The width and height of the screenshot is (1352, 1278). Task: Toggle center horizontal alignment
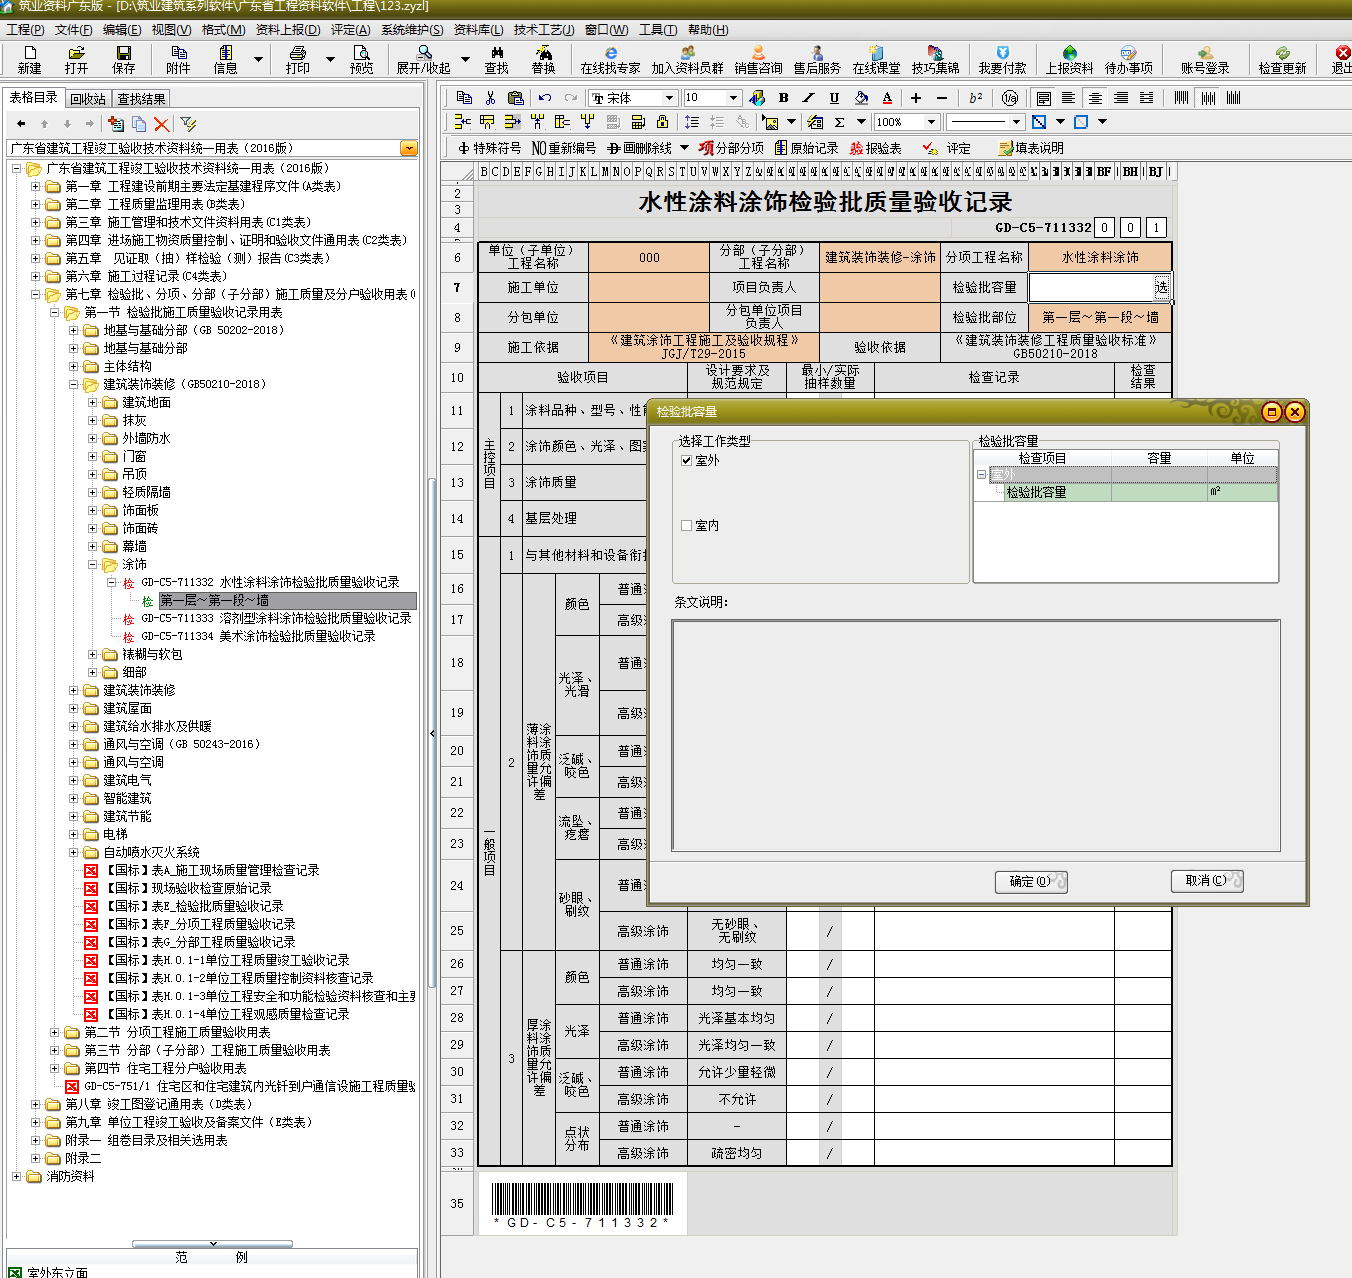pos(1095,97)
